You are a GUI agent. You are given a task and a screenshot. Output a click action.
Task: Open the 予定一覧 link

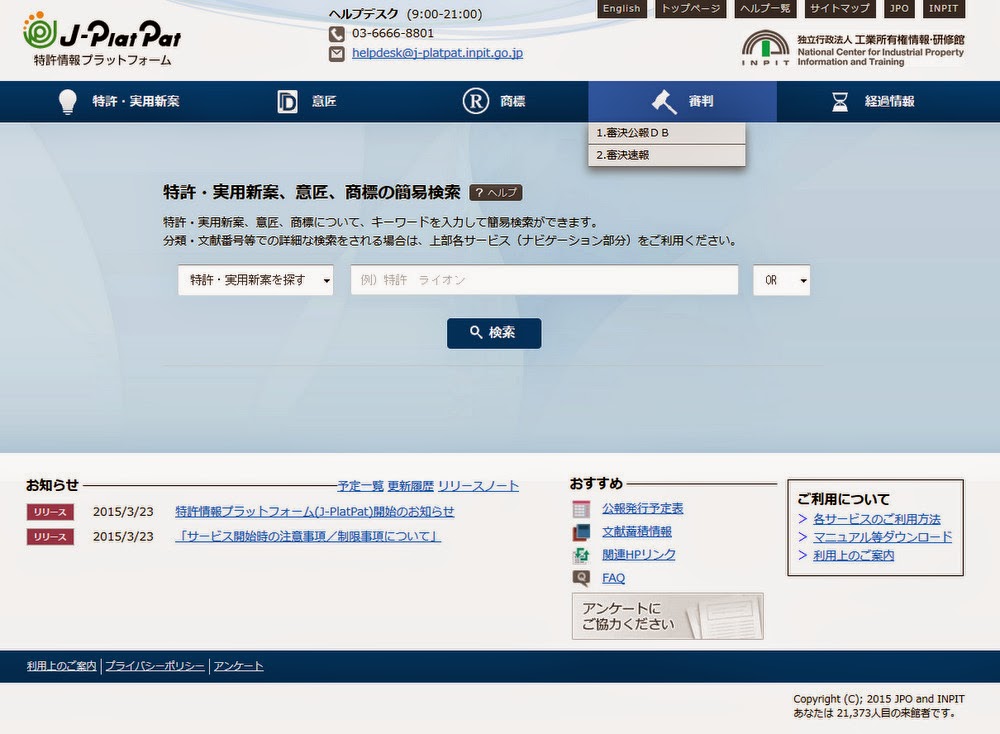pyautogui.click(x=360, y=486)
